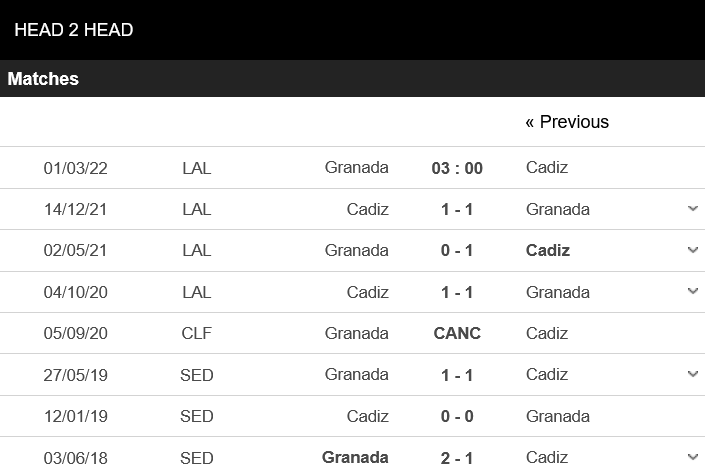Expand the 03/06/18 match details chevron
705x476 pixels.
point(692,457)
